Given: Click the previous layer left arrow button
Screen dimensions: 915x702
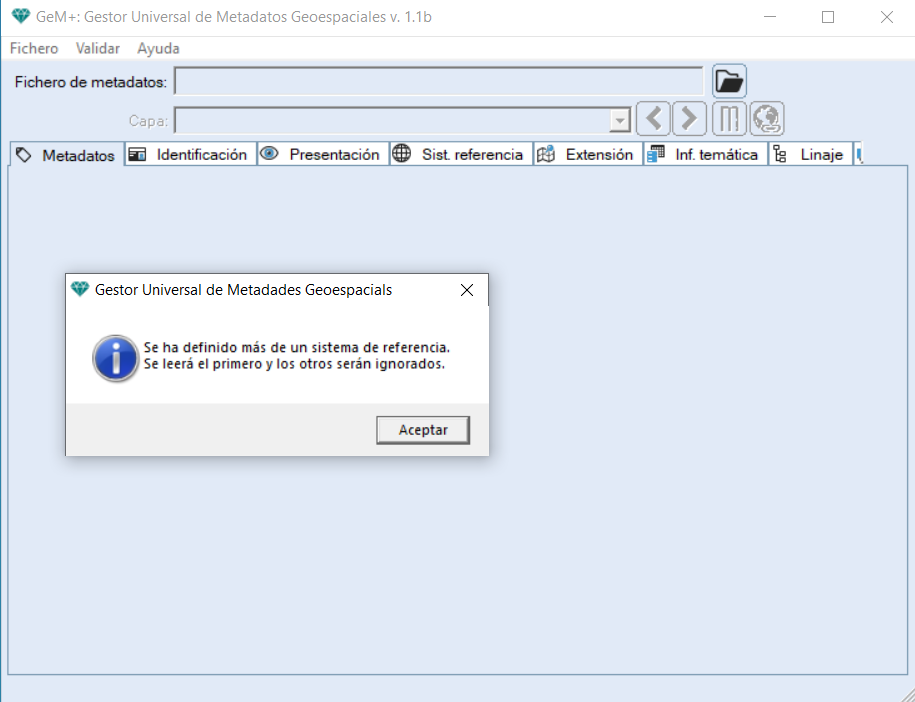Looking at the screenshot, I should pyautogui.click(x=653, y=119).
